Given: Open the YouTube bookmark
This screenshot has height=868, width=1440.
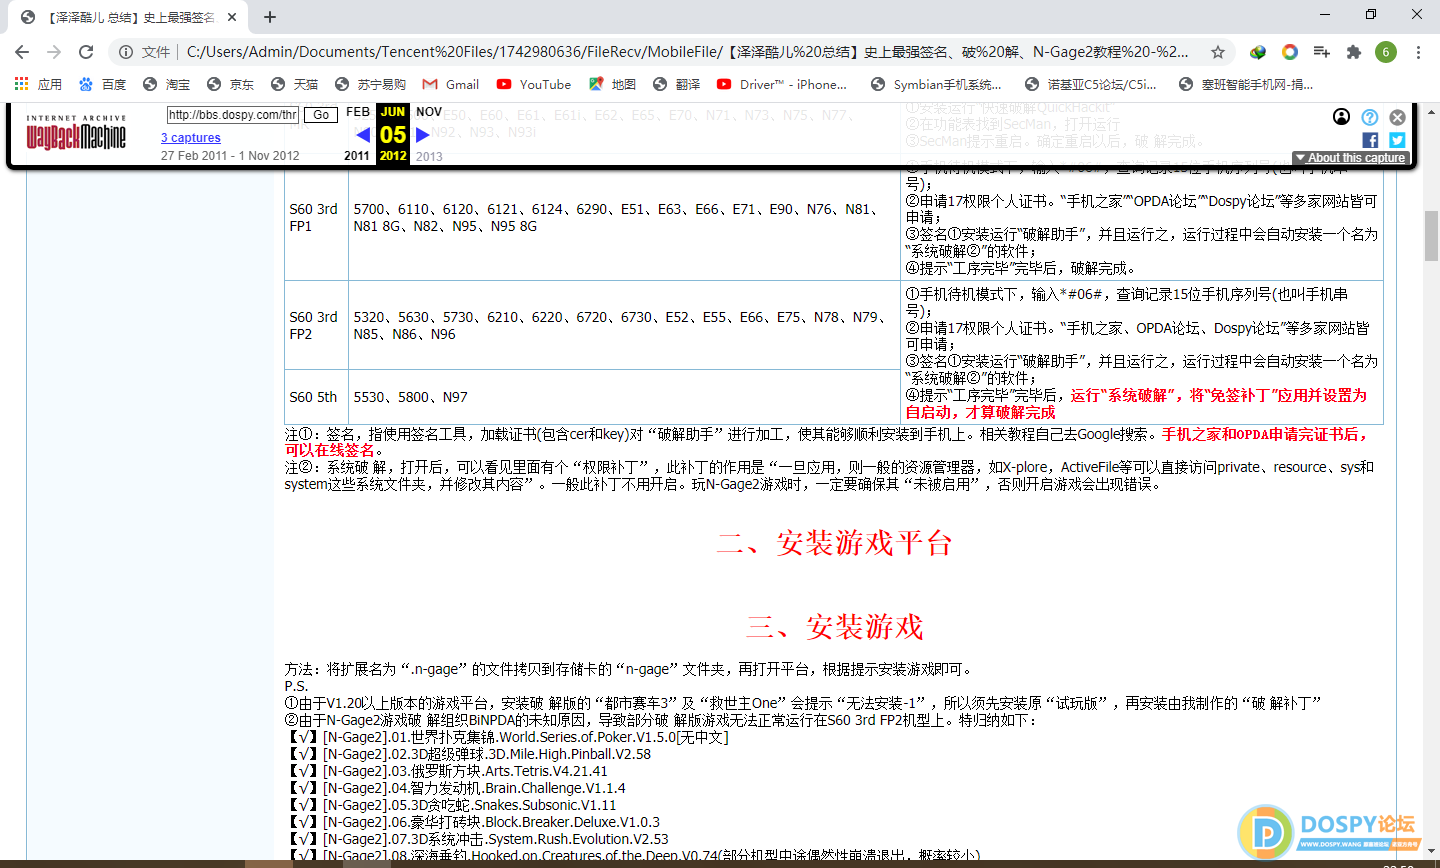Looking at the screenshot, I should coord(534,84).
